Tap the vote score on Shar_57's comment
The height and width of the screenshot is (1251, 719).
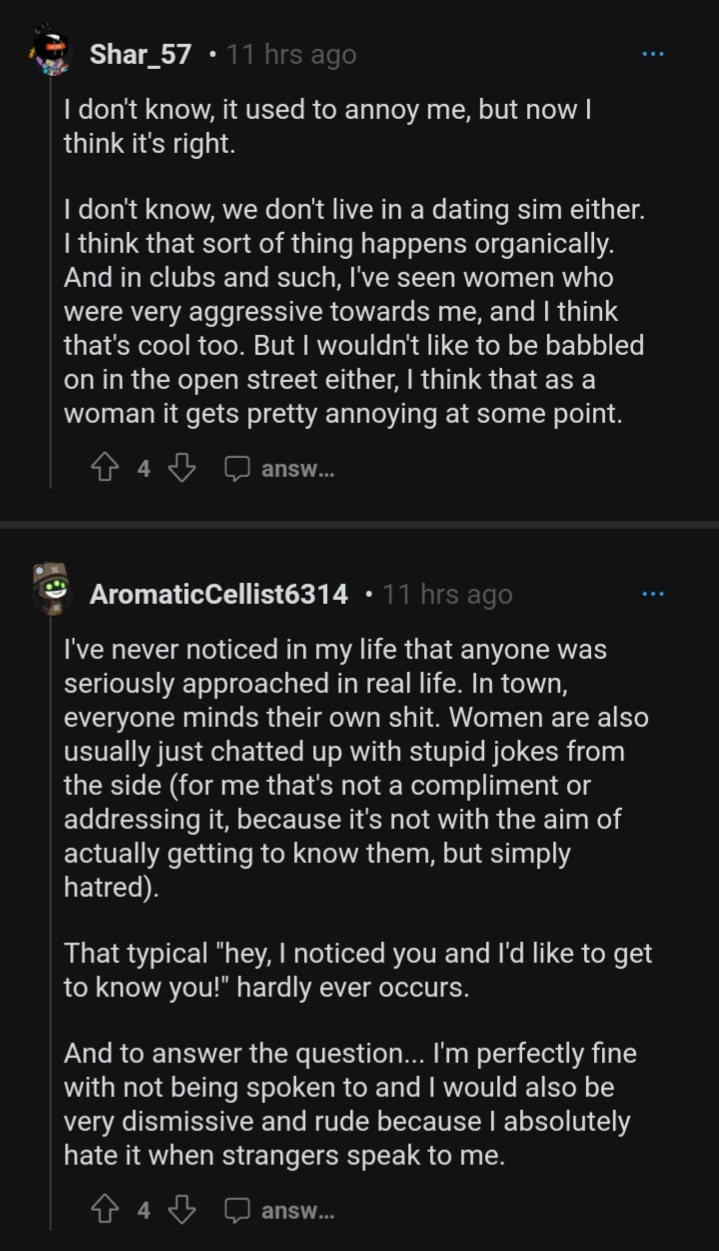[143, 468]
